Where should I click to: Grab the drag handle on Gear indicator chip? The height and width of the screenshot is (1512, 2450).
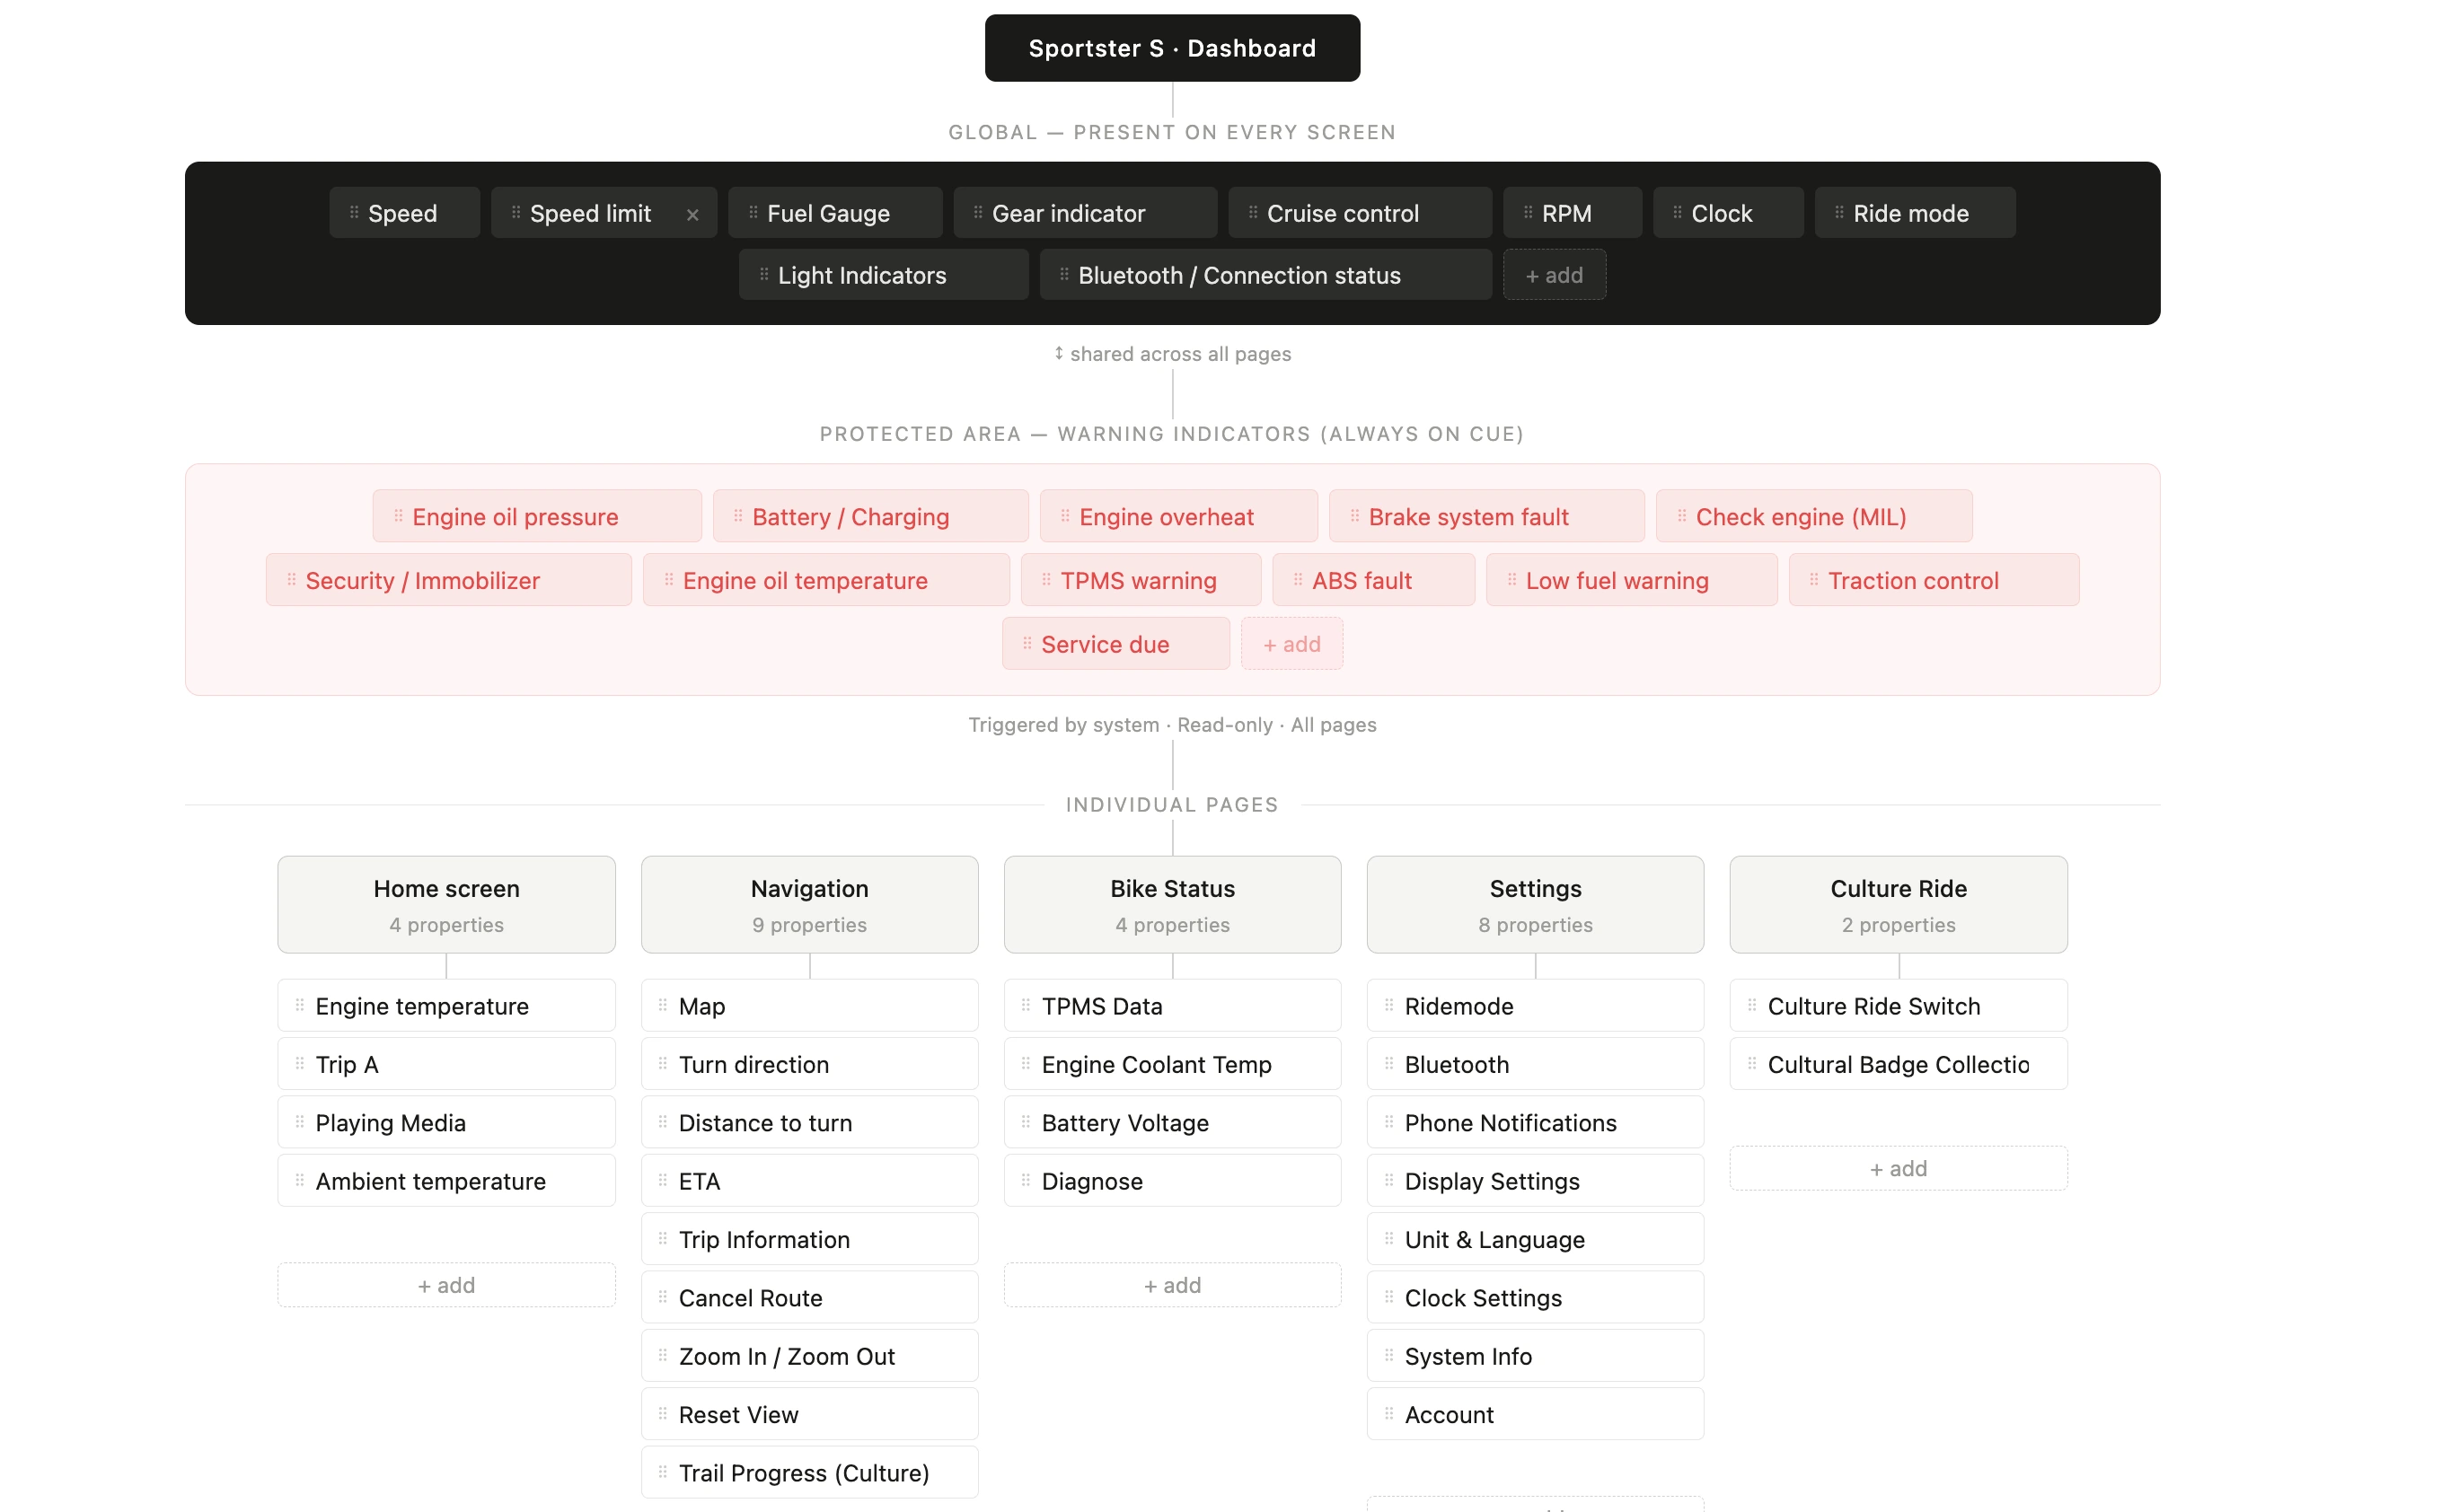[978, 213]
